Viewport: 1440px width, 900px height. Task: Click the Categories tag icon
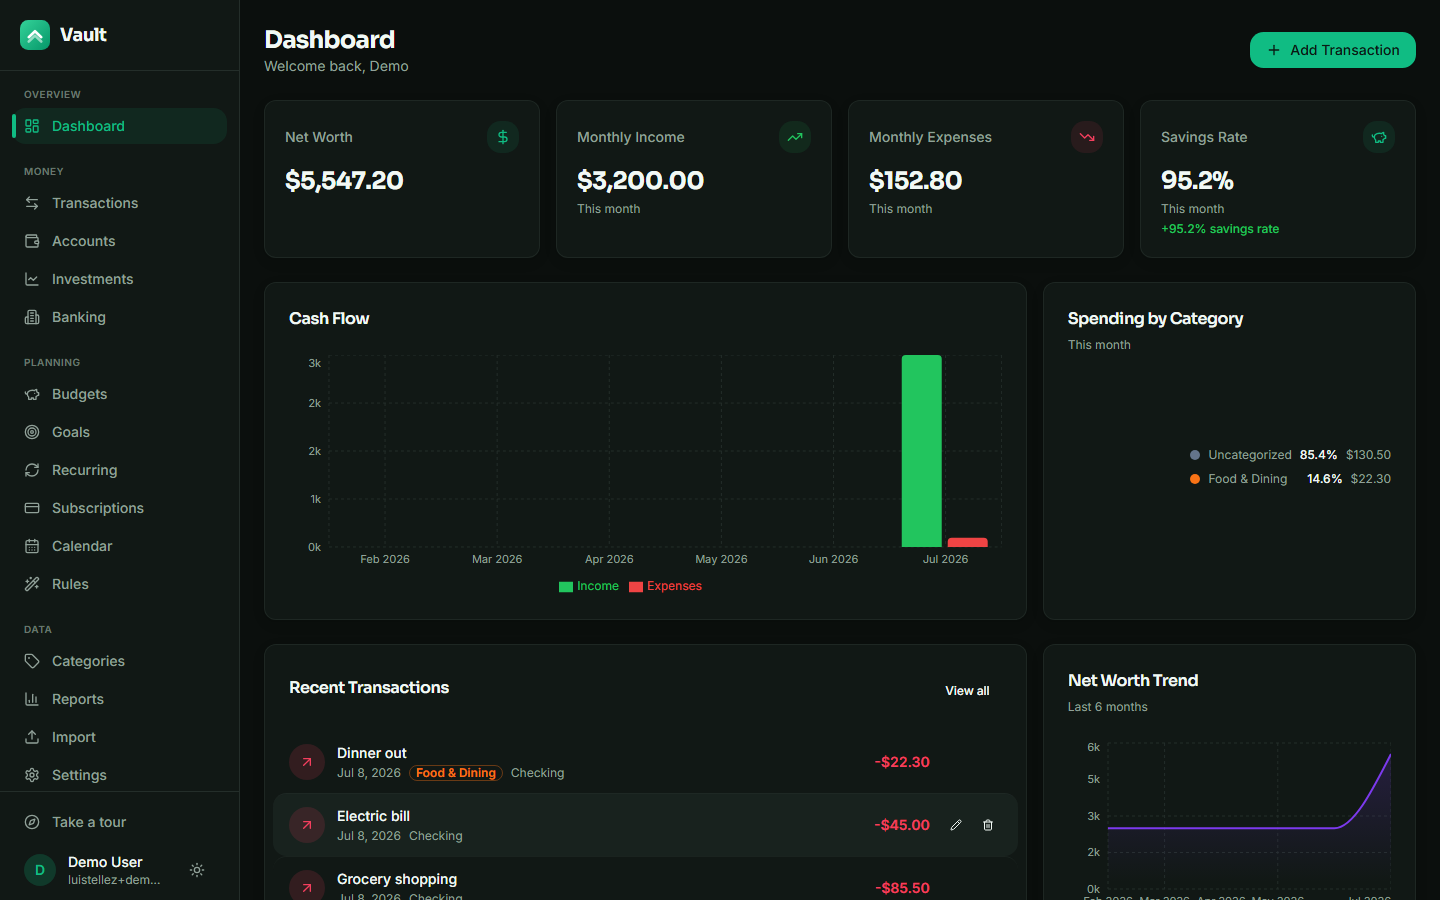[x=32, y=661]
